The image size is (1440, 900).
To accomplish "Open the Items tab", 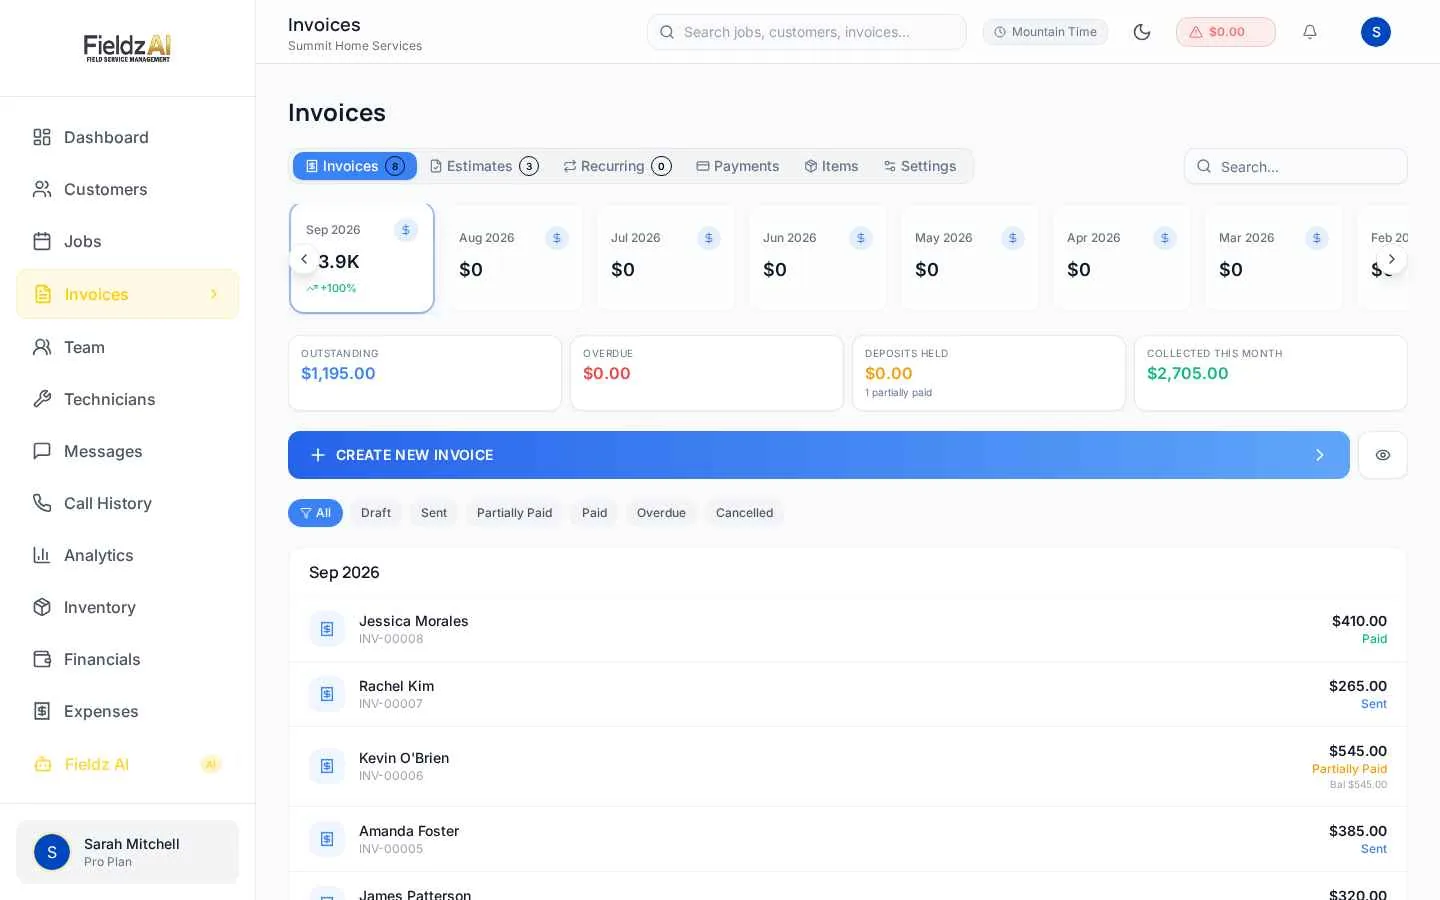I will [x=832, y=166].
